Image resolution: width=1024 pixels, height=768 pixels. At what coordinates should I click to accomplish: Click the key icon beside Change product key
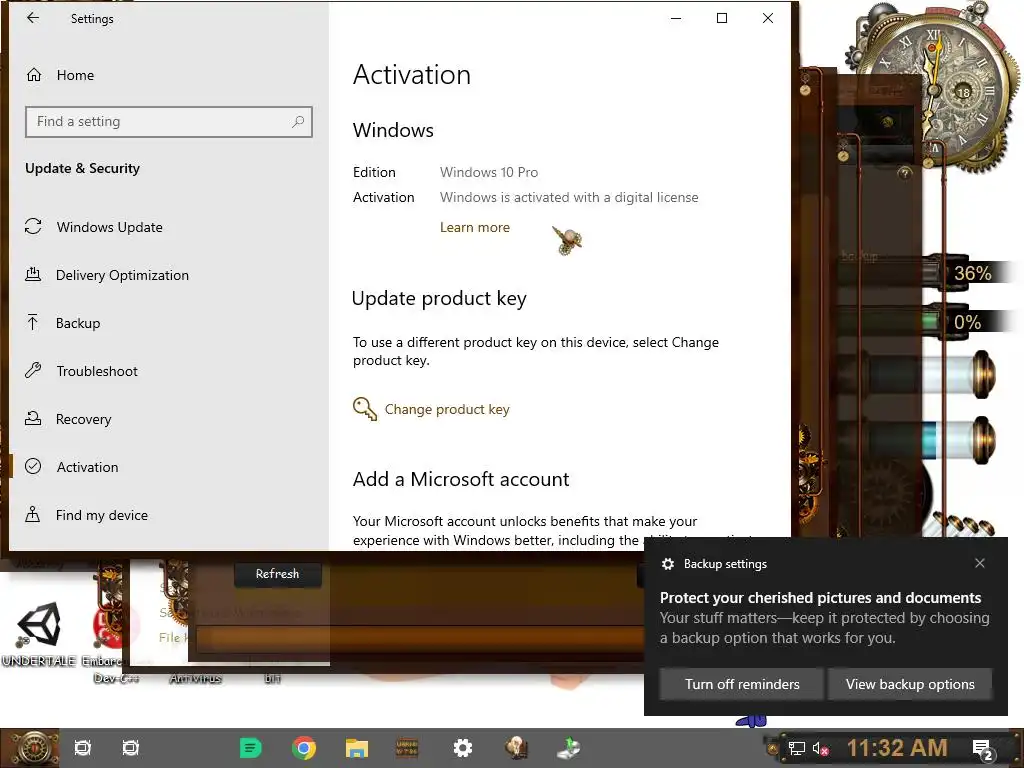pos(365,409)
